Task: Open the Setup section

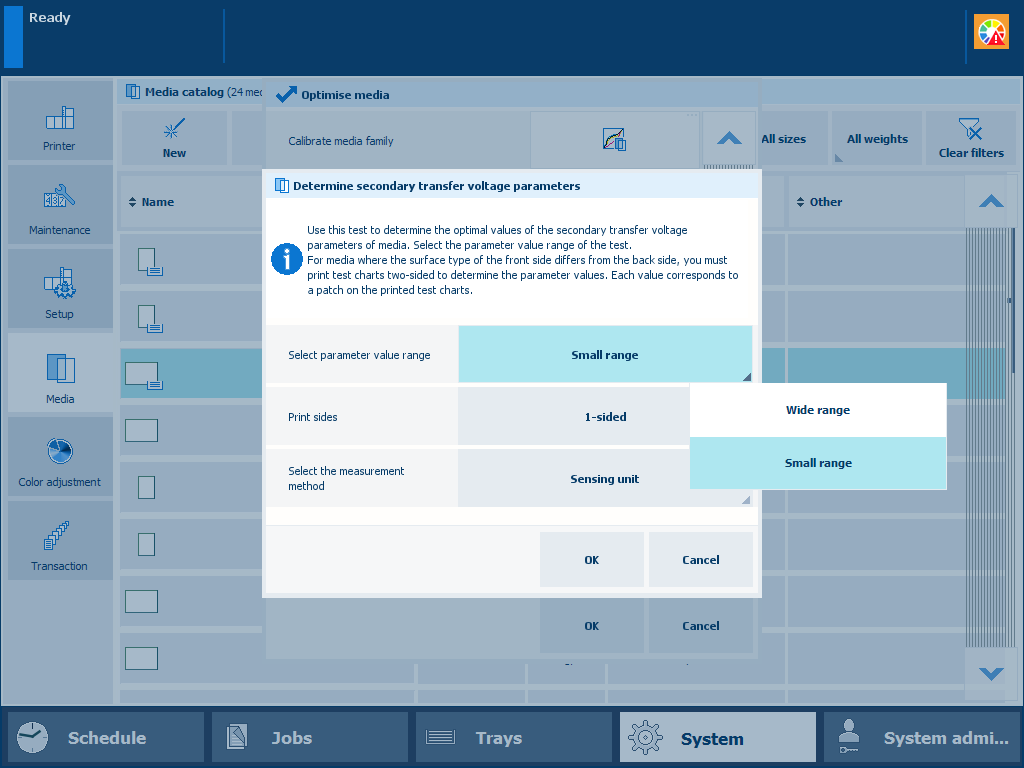Action: (59, 289)
